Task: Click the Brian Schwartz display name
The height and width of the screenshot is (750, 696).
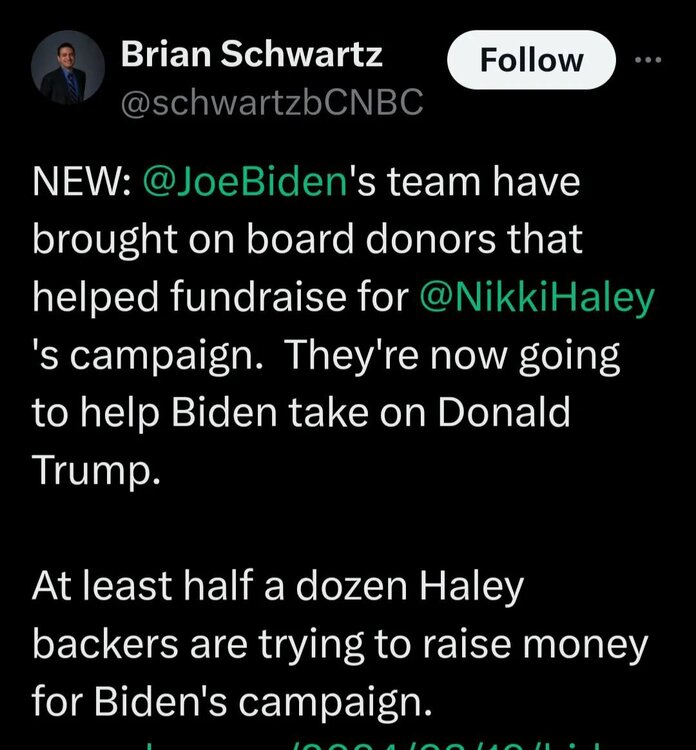Action: click(251, 54)
